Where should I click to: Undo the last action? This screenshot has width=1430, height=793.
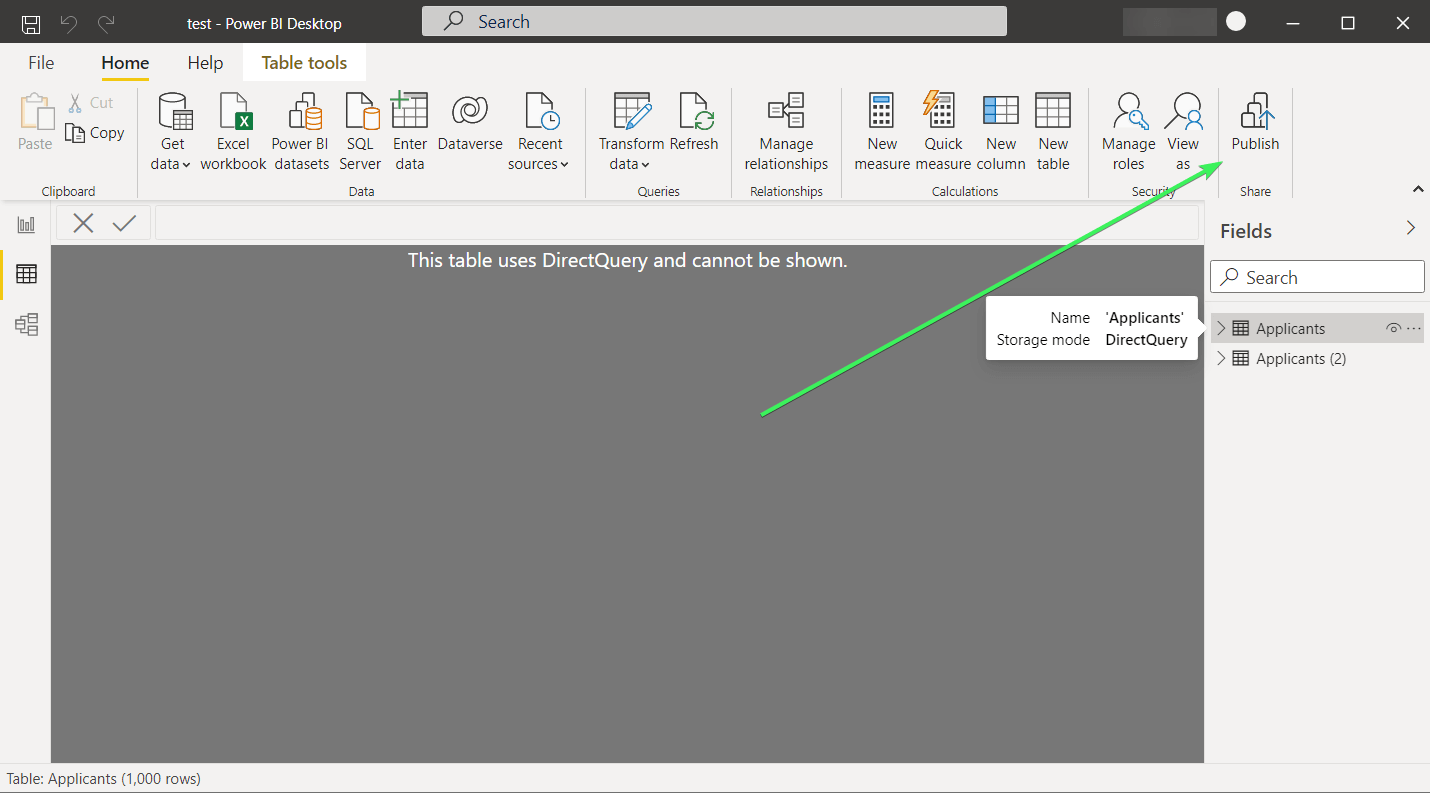69,24
